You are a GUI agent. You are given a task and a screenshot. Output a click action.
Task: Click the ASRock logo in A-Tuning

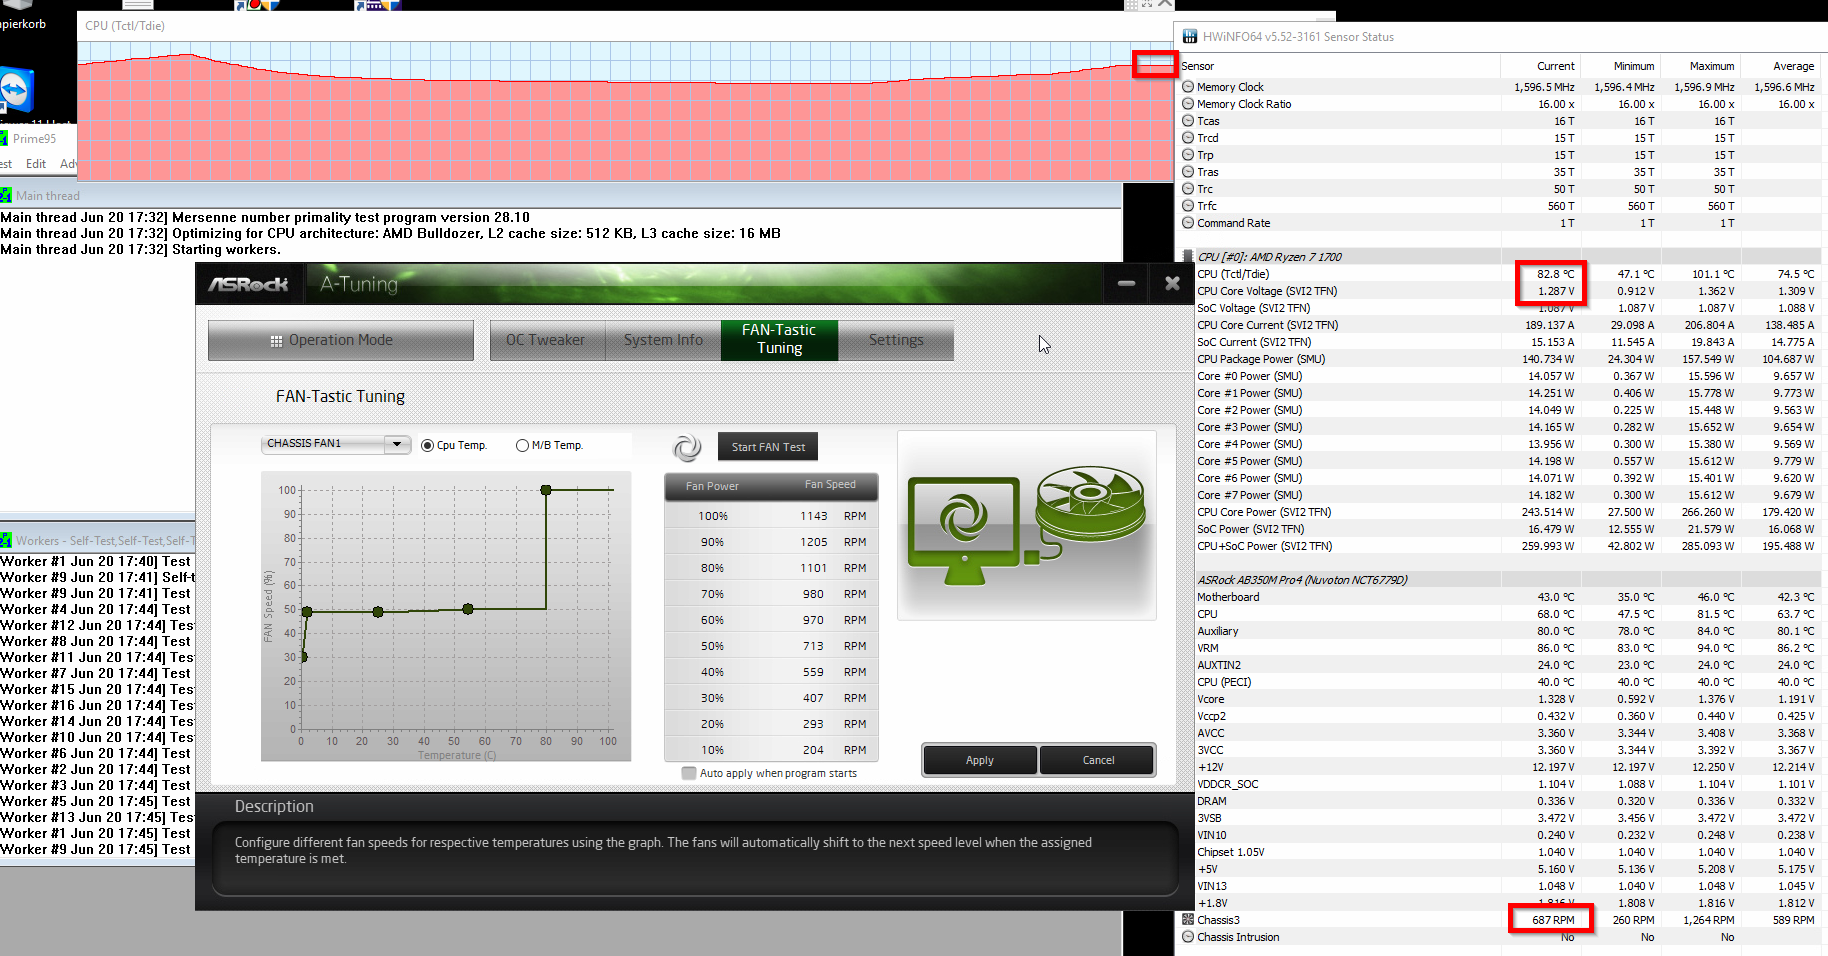[x=248, y=285]
